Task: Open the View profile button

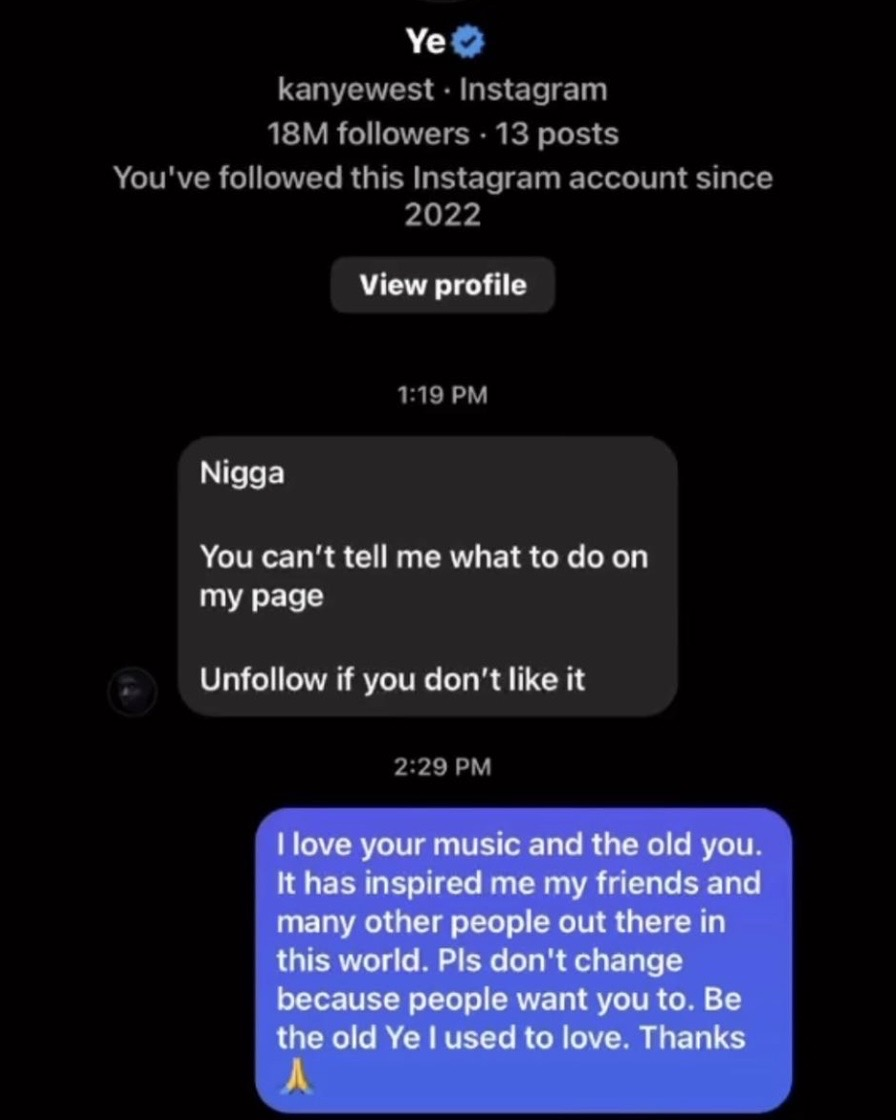Action: pyautogui.click(x=442, y=285)
